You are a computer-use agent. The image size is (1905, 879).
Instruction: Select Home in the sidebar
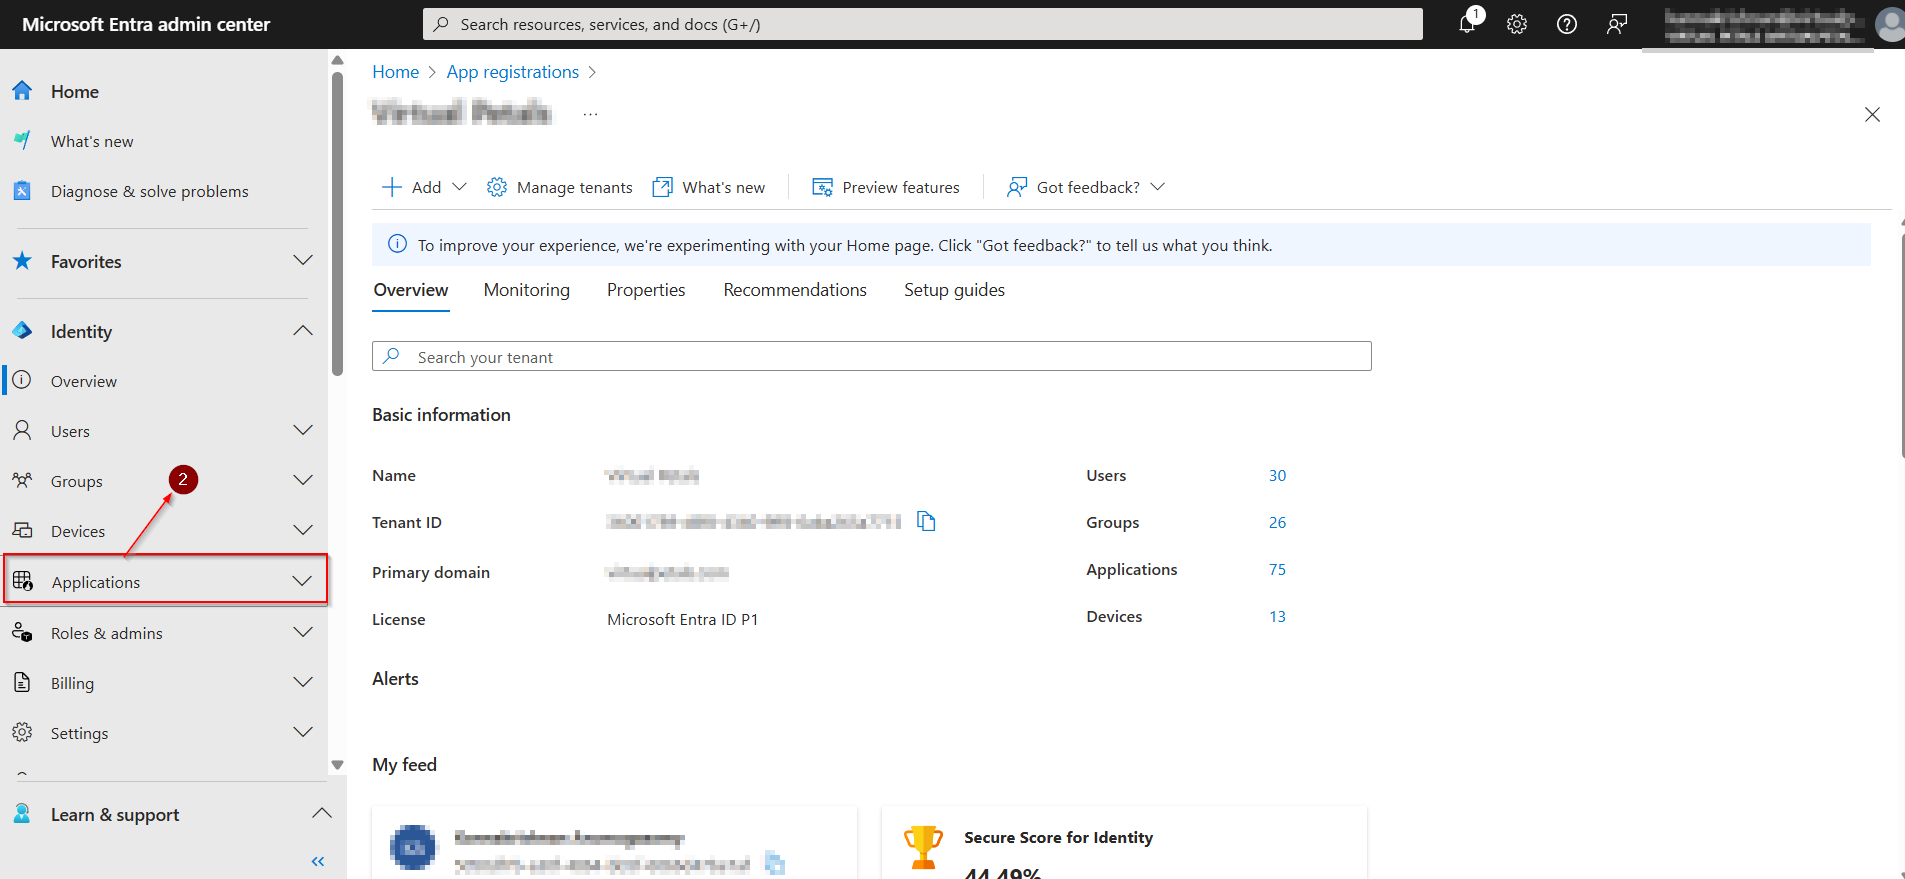[x=75, y=91]
